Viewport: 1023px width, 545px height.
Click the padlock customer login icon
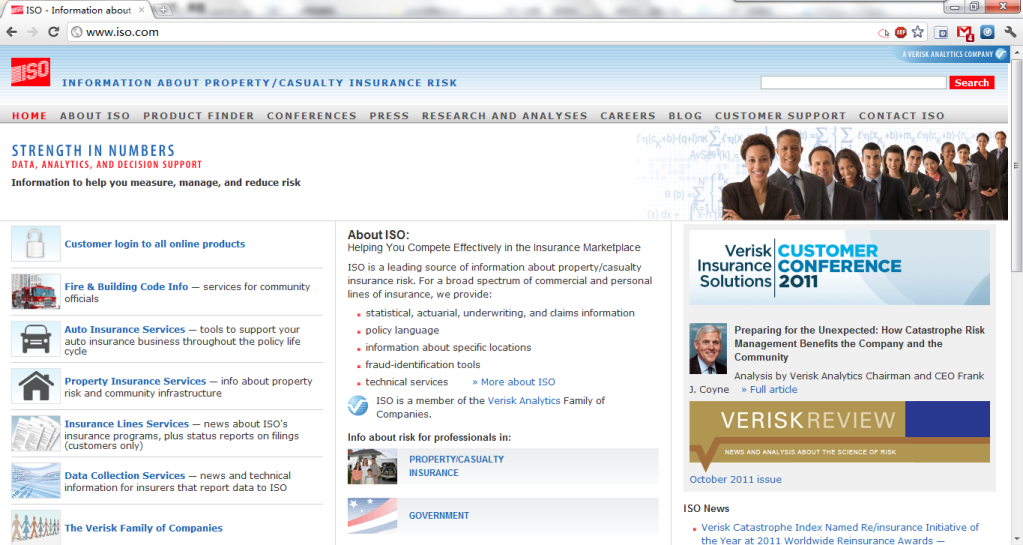click(36, 244)
